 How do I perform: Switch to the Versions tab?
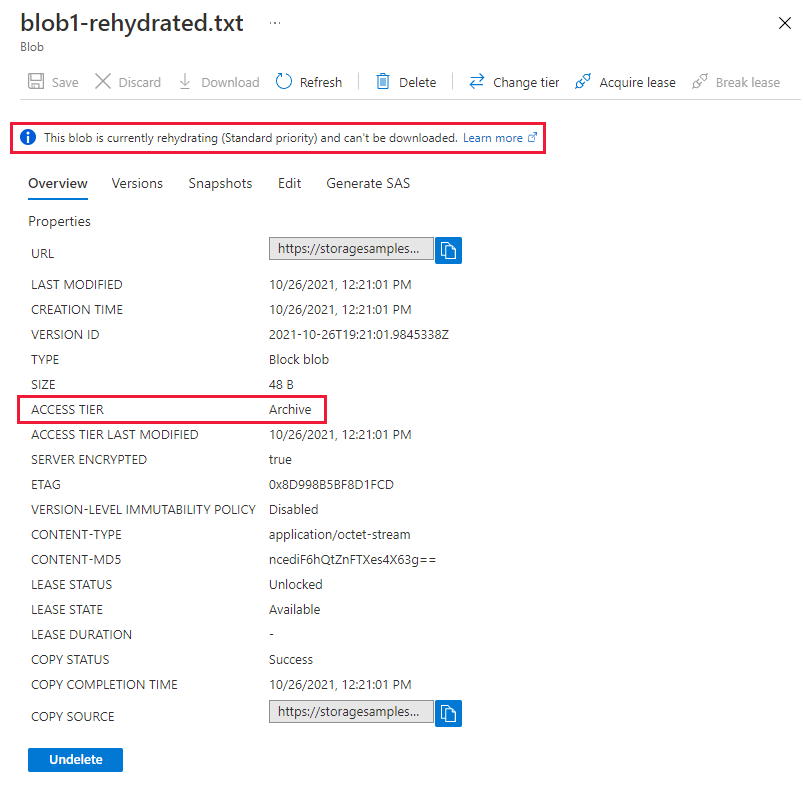tap(137, 183)
